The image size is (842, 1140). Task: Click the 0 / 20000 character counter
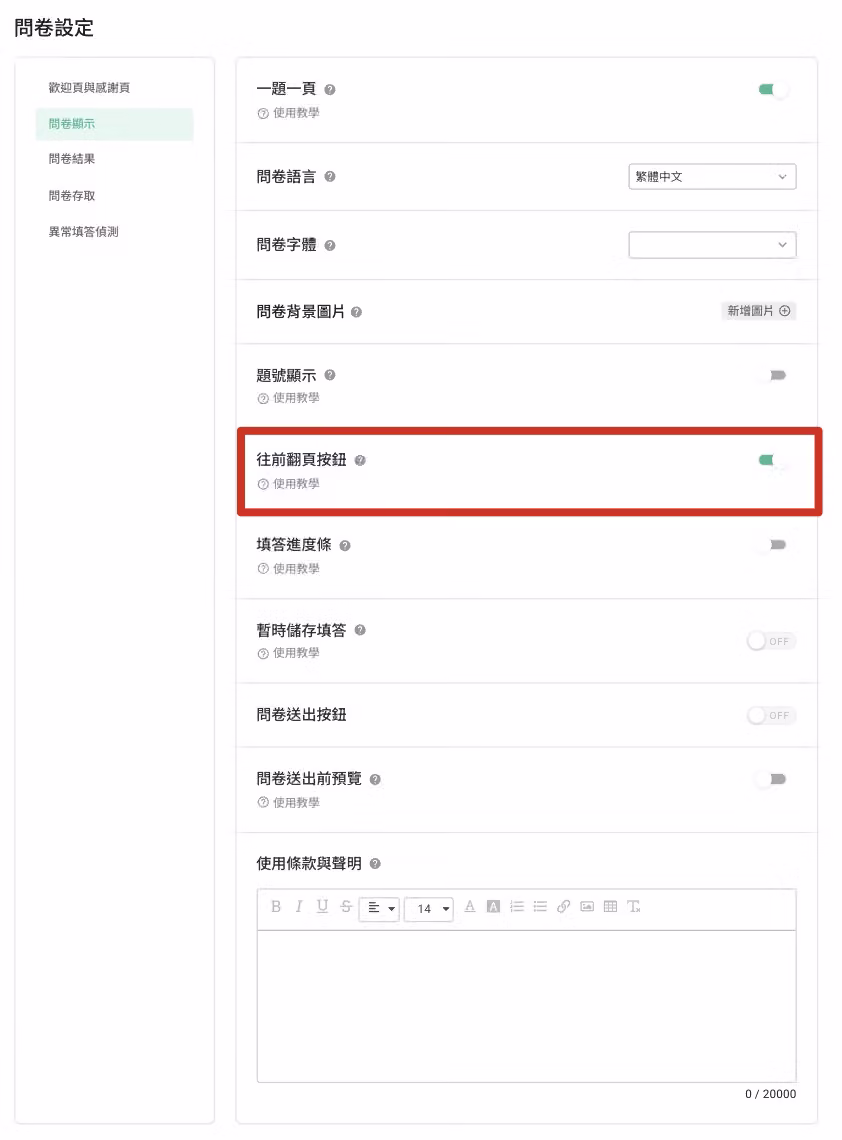(x=771, y=1094)
